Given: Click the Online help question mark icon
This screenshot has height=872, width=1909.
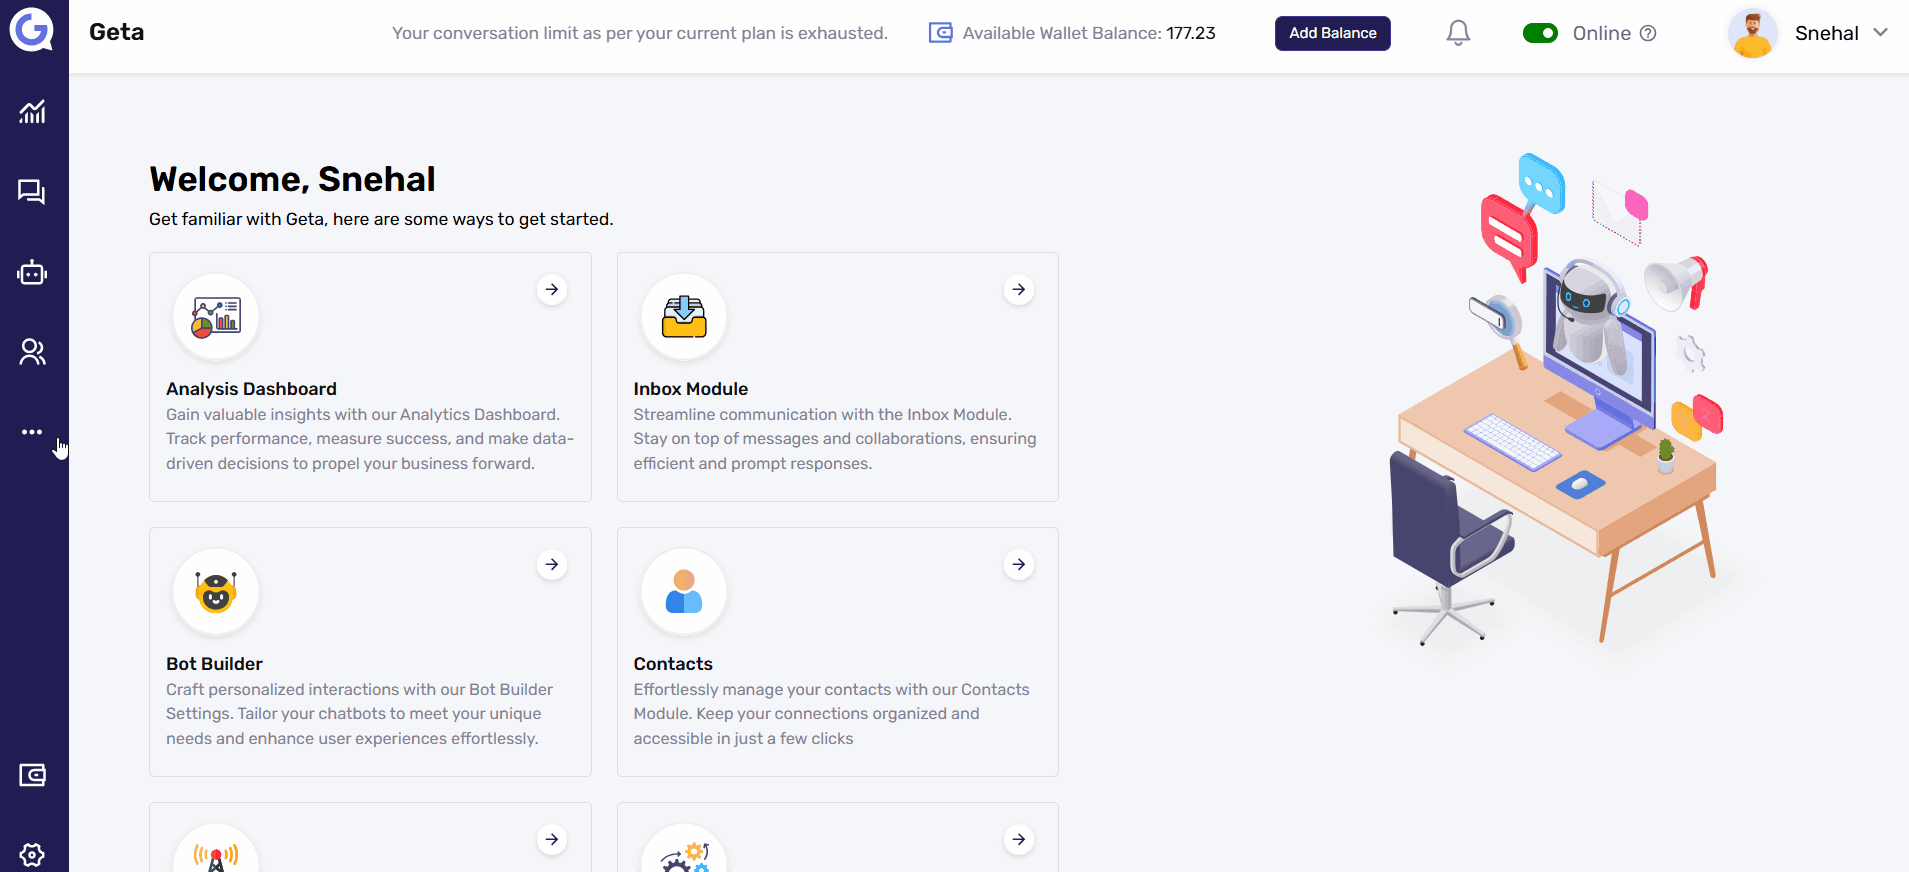Looking at the screenshot, I should [1648, 33].
